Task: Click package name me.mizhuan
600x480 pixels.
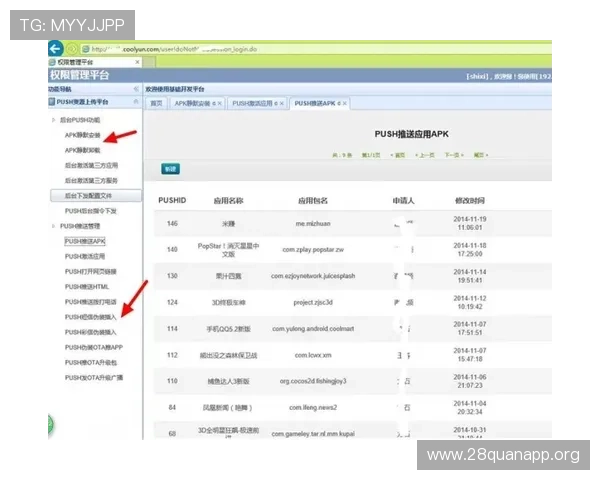Action: coord(313,224)
